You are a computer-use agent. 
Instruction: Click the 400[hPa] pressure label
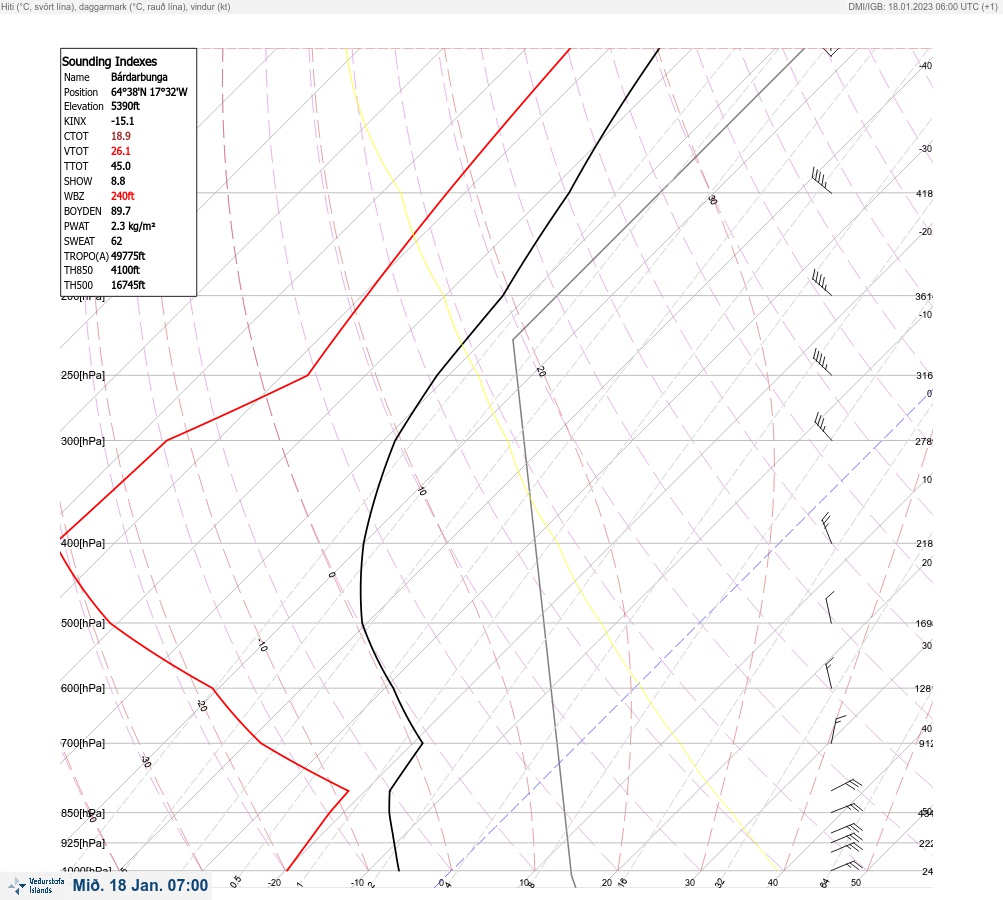(x=83, y=543)
